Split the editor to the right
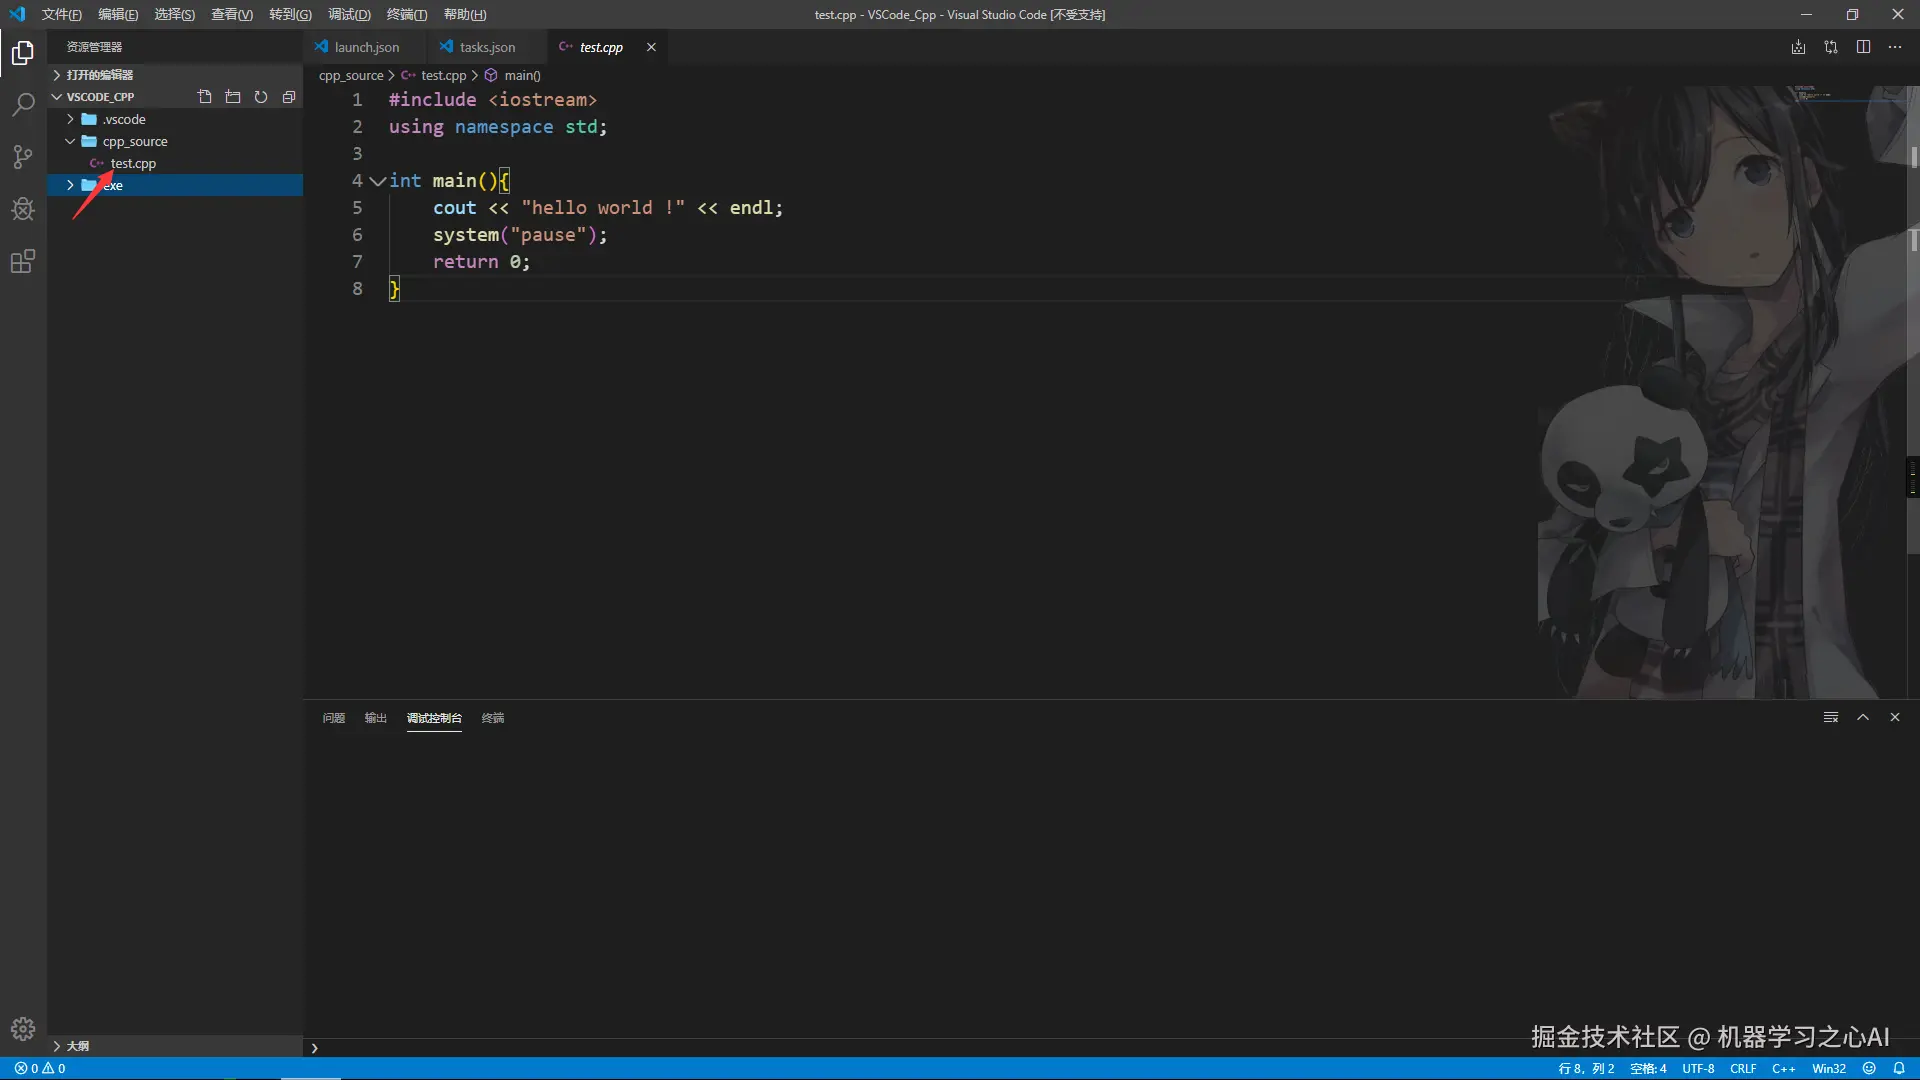Image resolution: width=1920 pixels, height=1080 pixels. (x=1863, y=47)
